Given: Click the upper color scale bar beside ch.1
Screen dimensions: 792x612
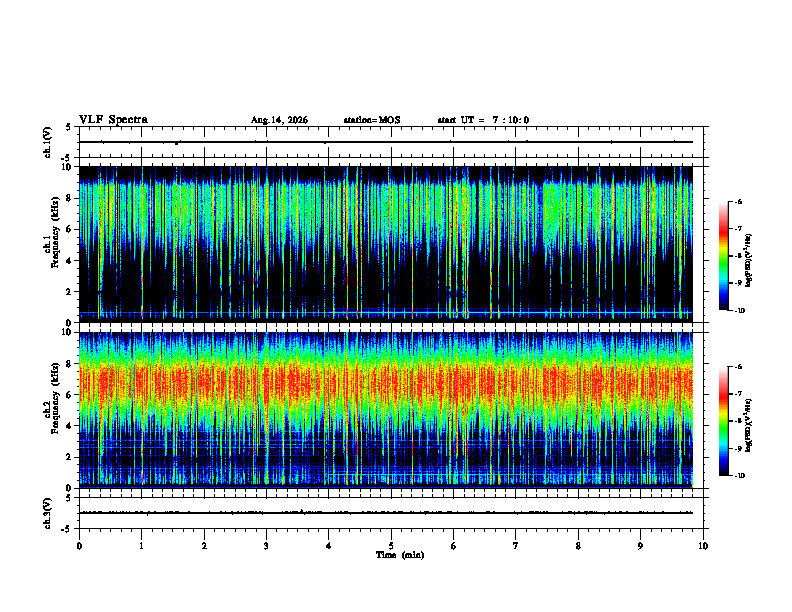Looking at the screenshot, I should (724, 256).
